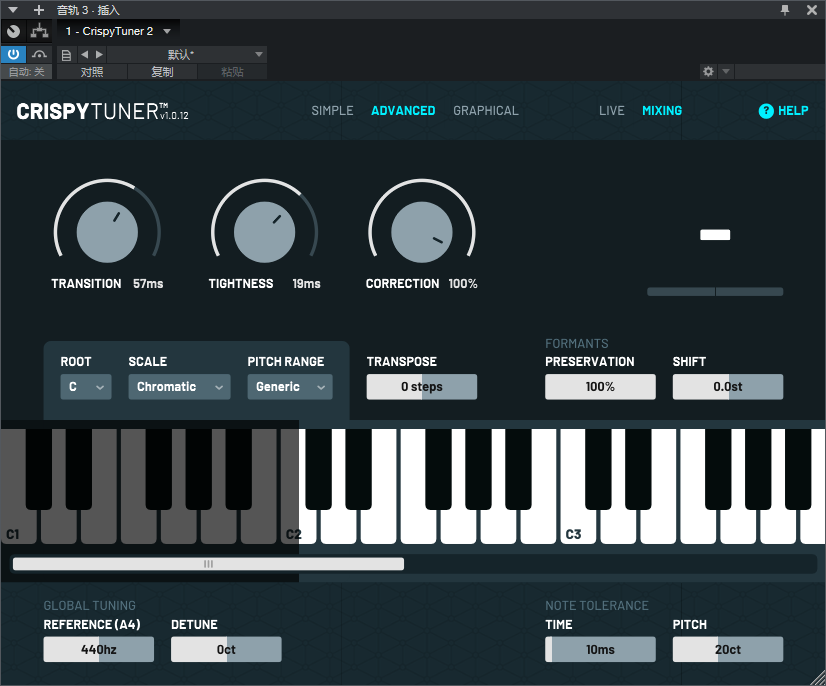826x686 pixels.
Task: Open the 1 - CrispyTuner 2 plugin dropdown
Action: (118, 32)
